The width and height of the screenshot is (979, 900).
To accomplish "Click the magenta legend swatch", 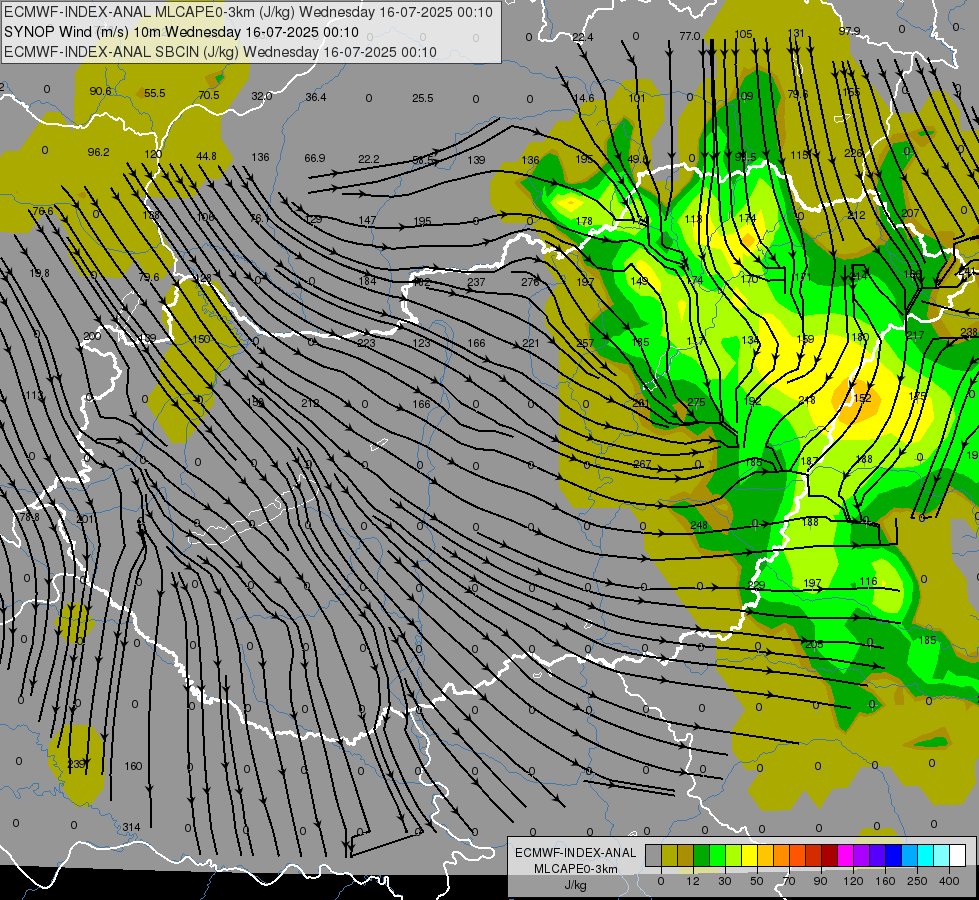I will (x=845, y=855).
